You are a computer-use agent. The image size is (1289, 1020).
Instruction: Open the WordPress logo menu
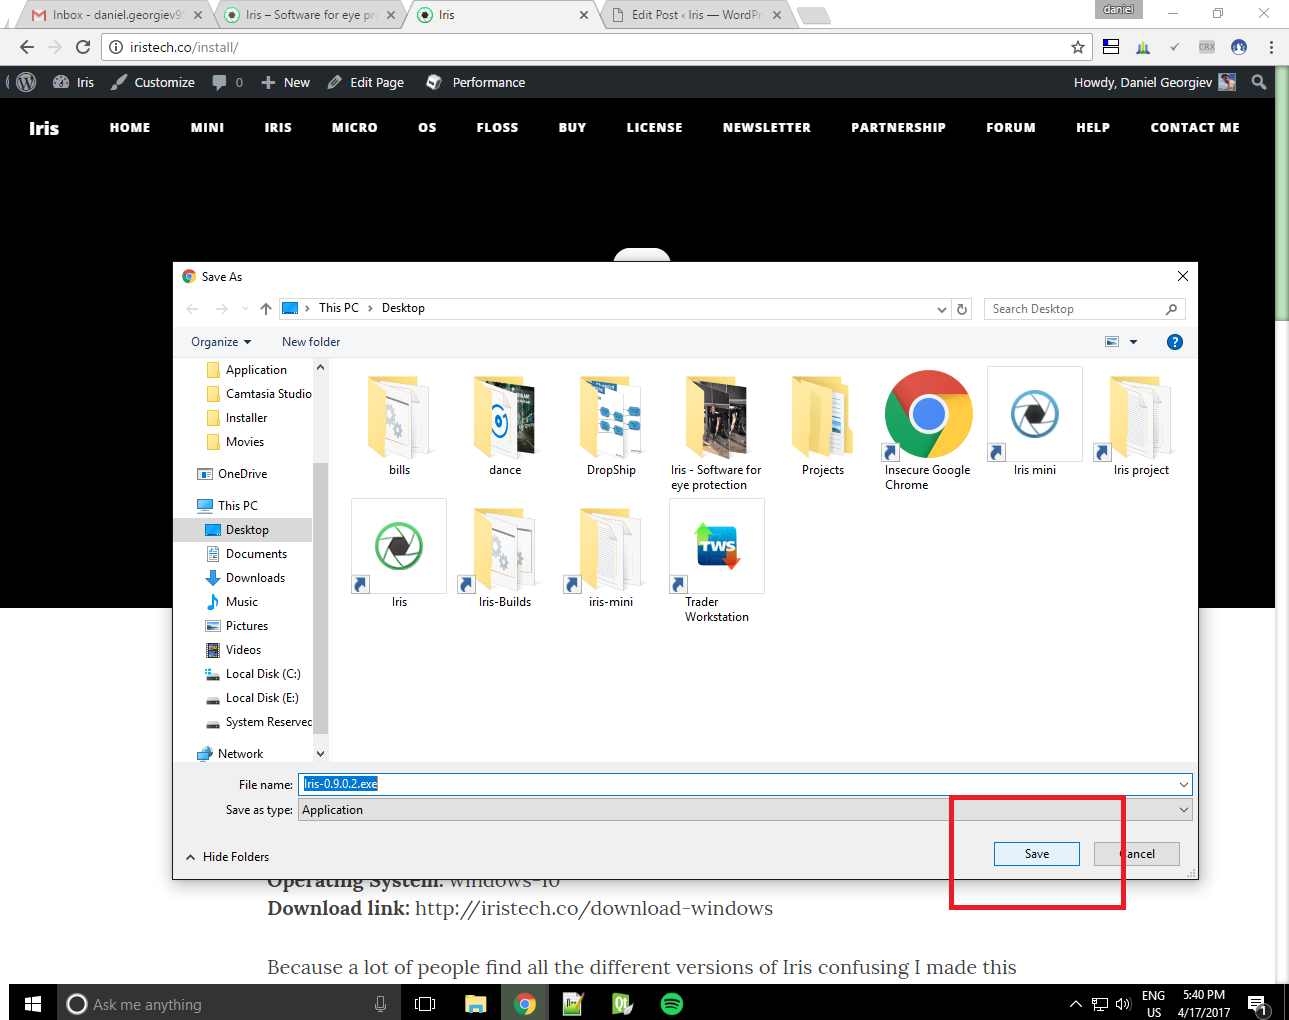point(26,82)
